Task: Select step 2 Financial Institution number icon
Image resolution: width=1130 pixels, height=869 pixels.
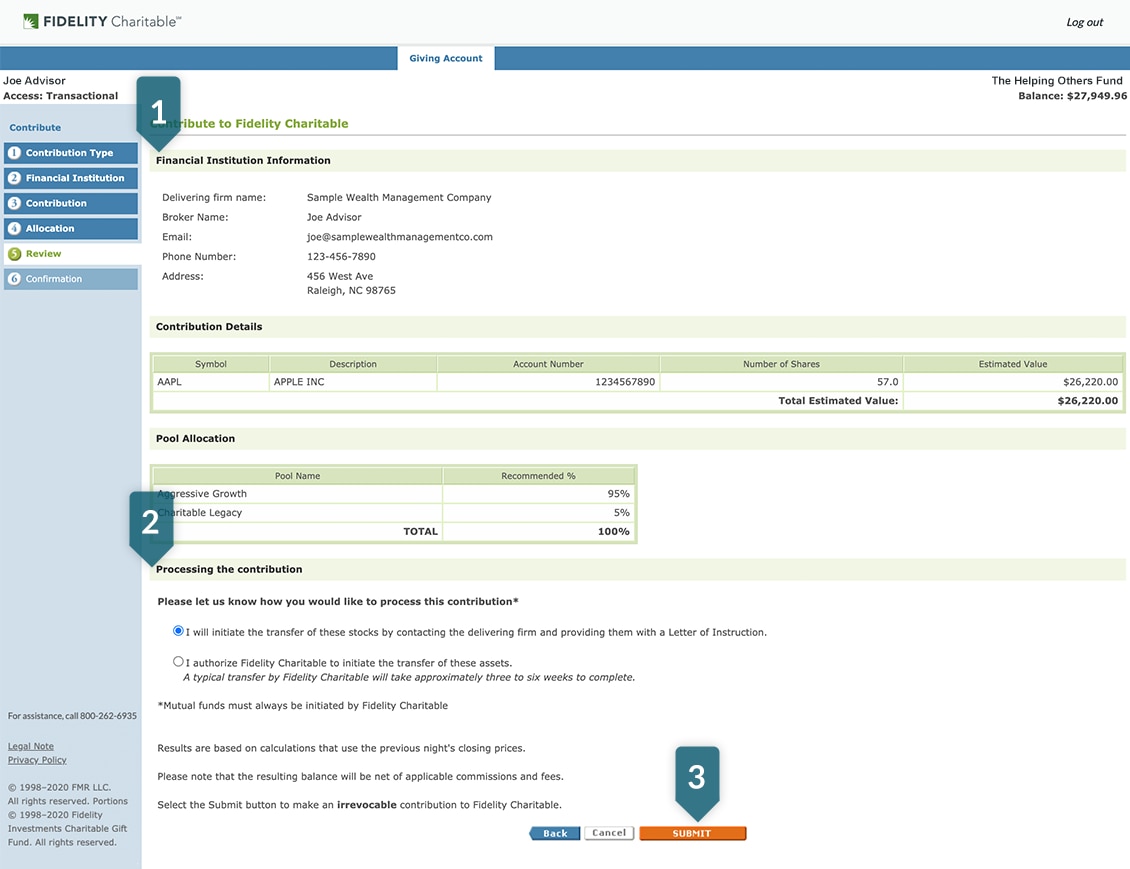Action: tap(14, 178)
